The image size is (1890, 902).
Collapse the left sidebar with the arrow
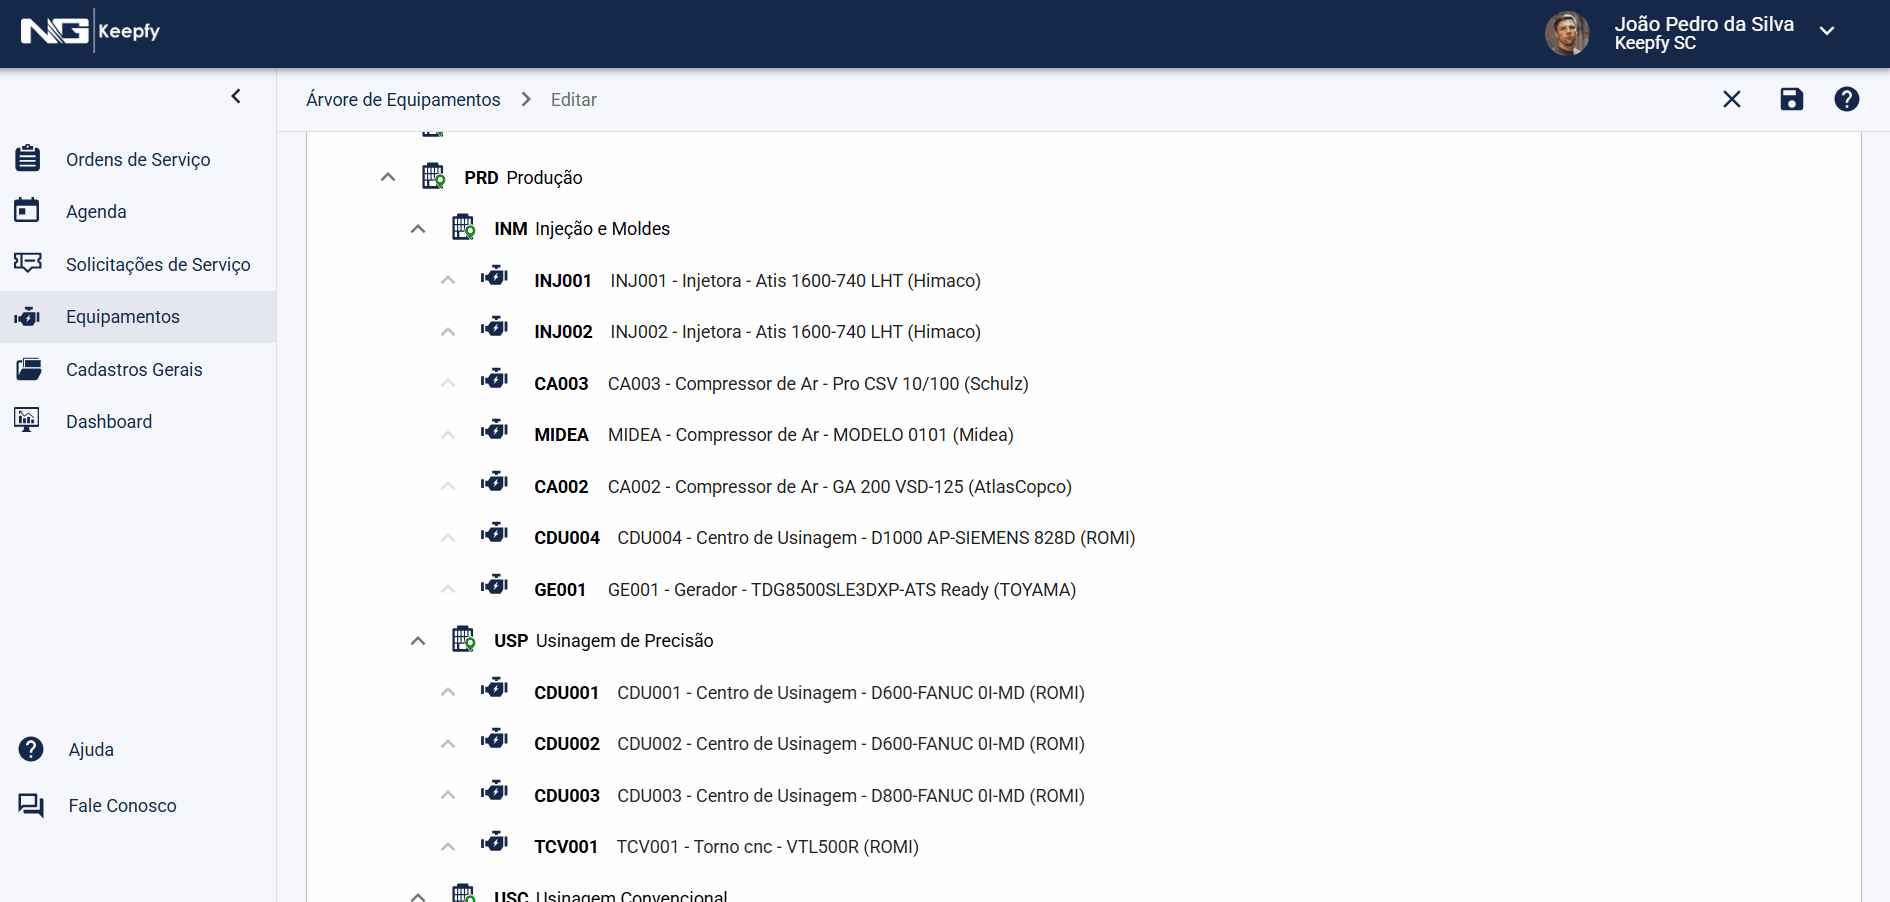(x=236, y=96)
